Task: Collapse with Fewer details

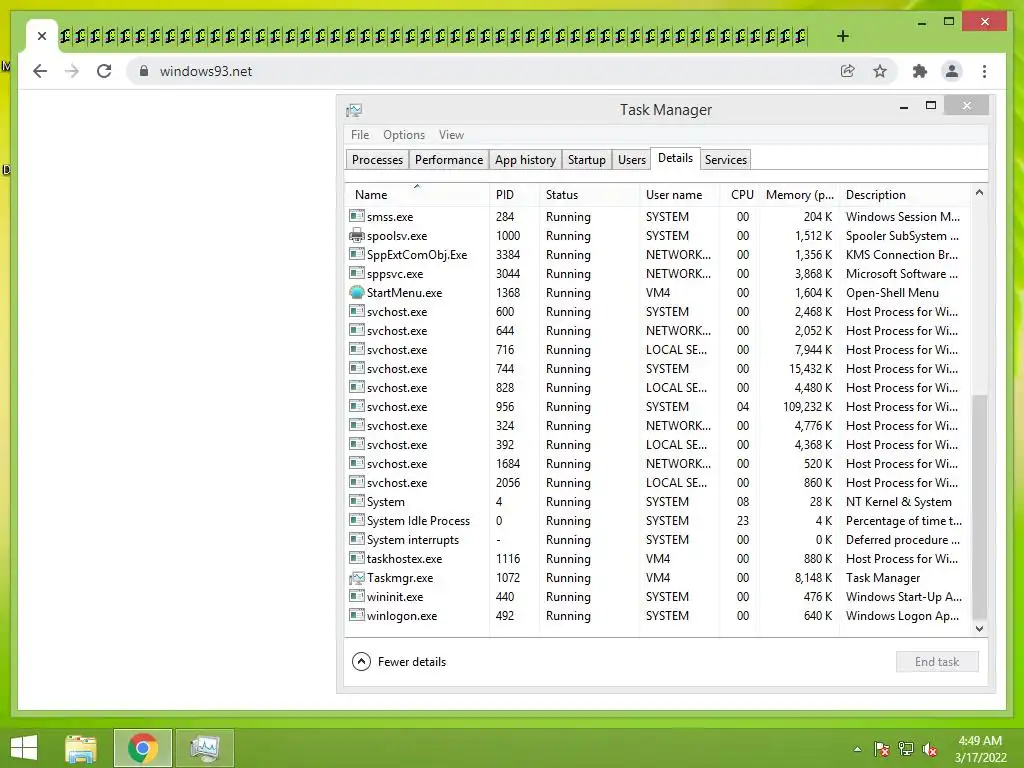Action: click(x=399, y=662)
